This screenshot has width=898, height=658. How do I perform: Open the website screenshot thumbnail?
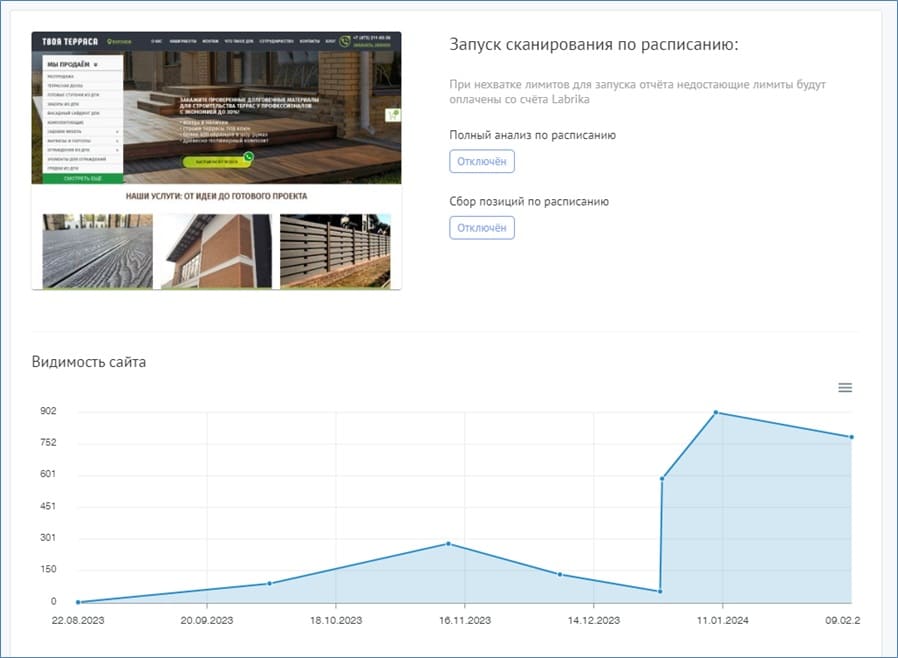[216, 160]
